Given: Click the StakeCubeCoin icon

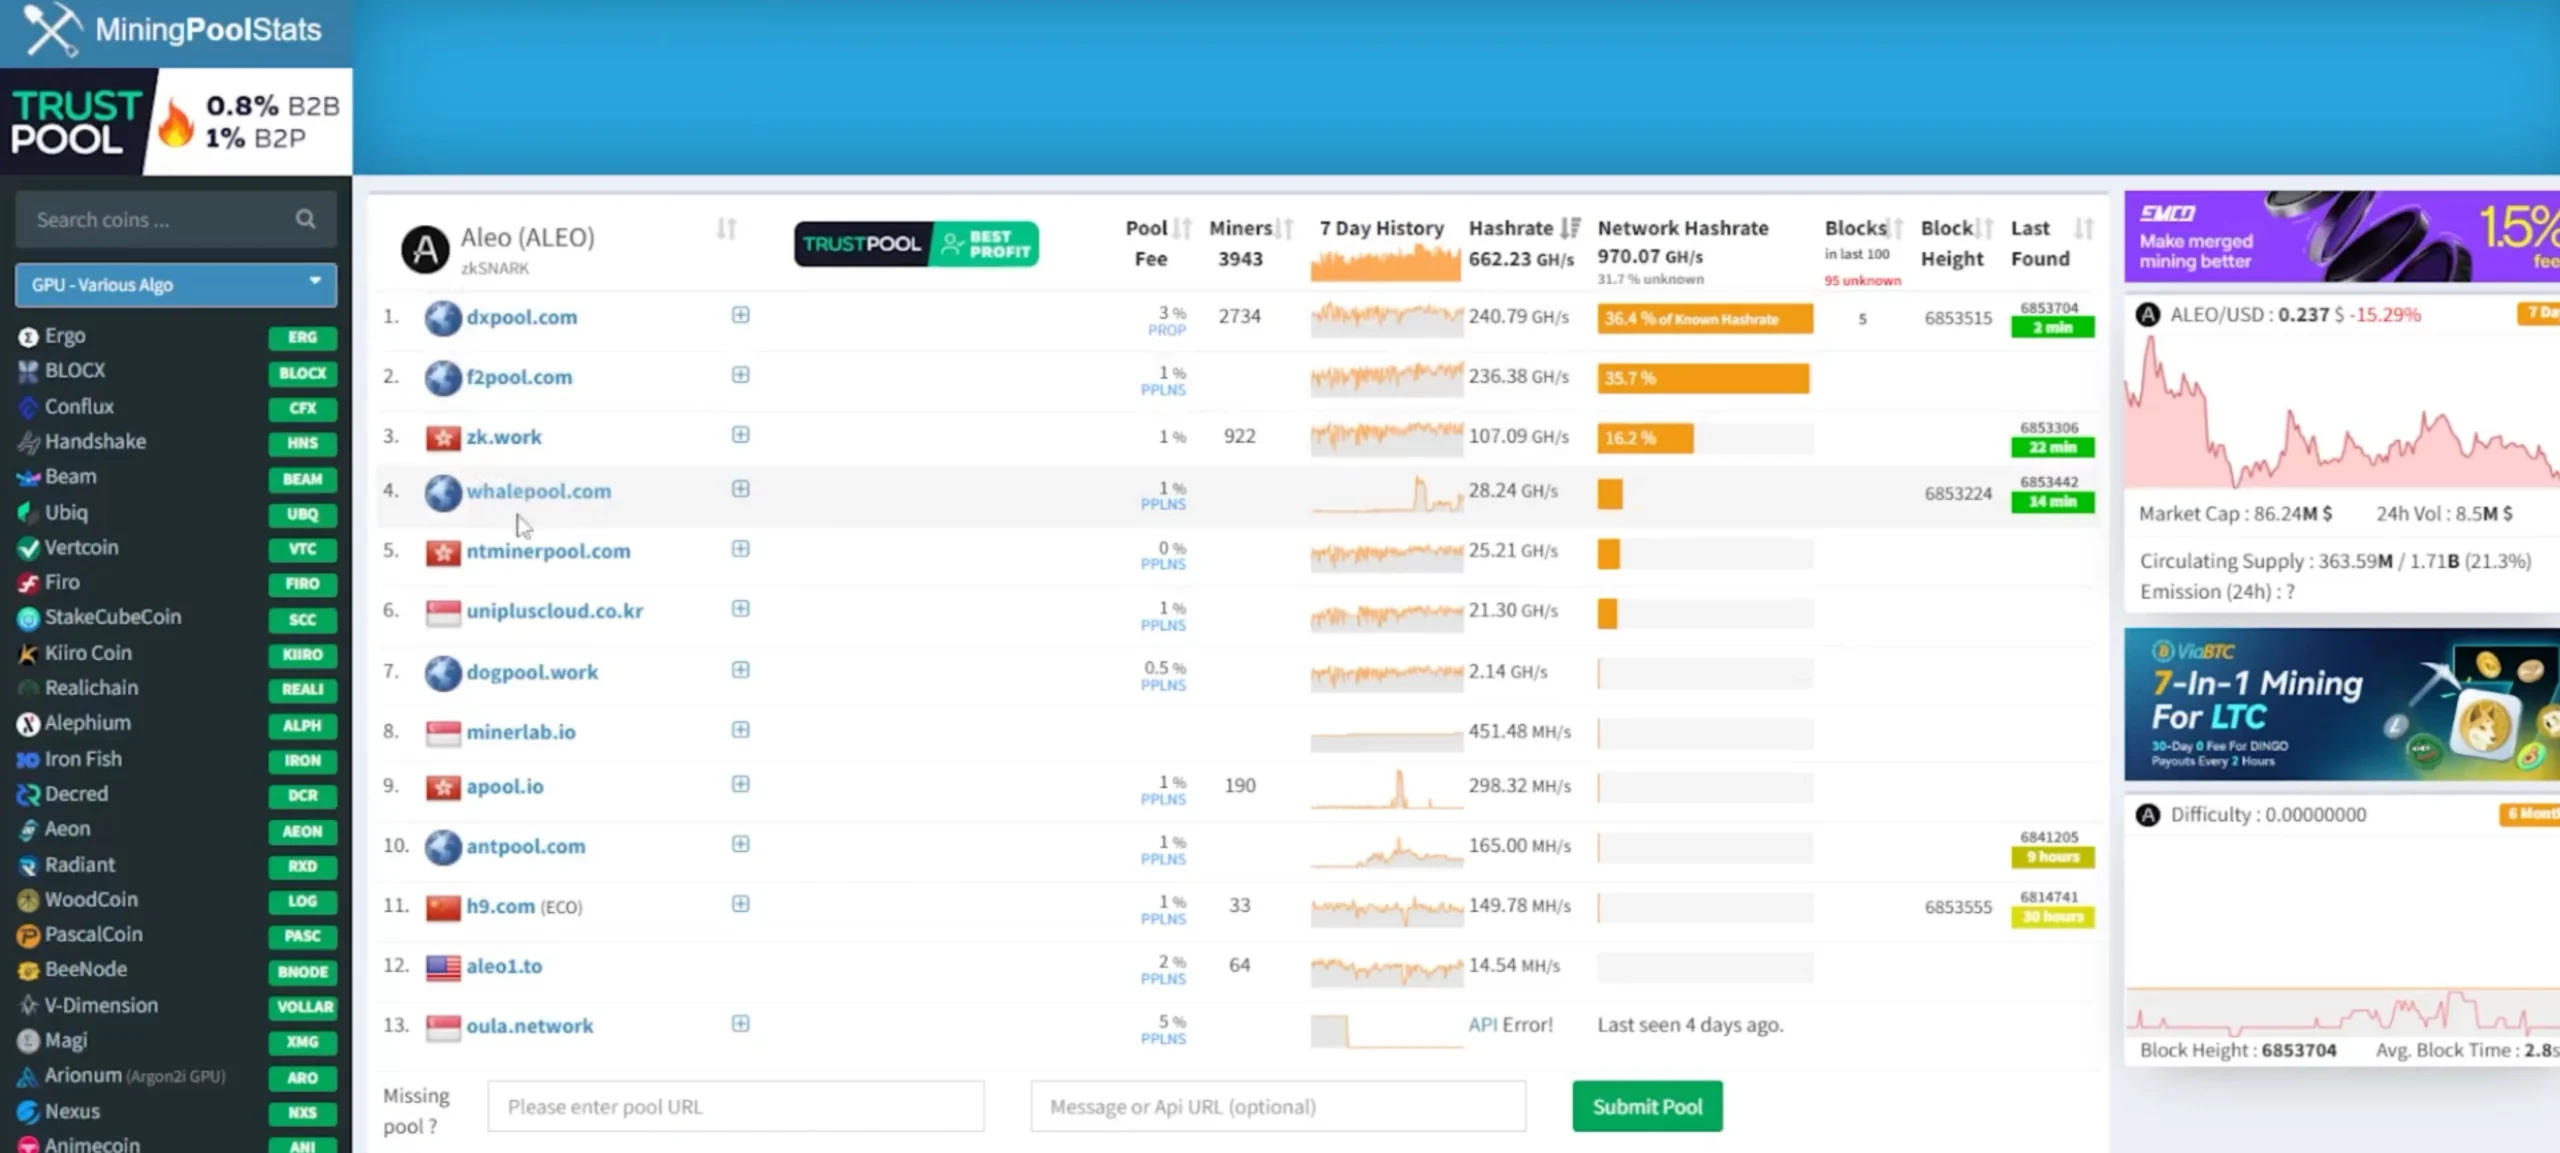Looking at the screenshot, I should pos(28,618).
